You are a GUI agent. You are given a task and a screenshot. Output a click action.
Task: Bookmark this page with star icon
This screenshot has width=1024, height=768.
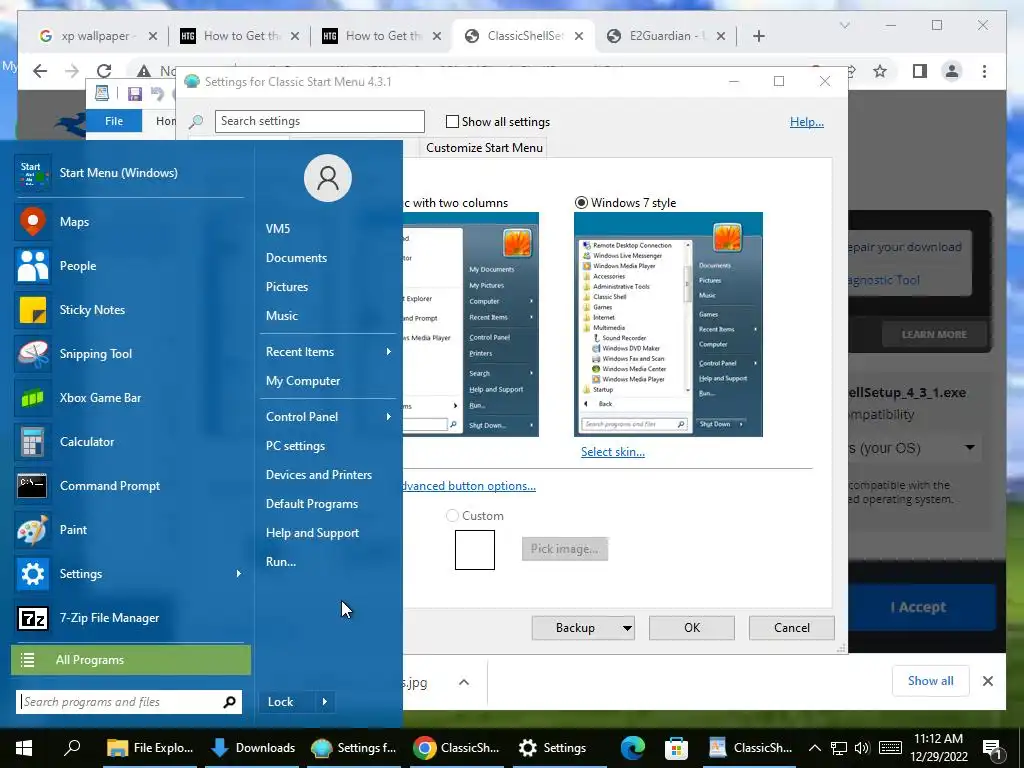click(x=880, y=71)
